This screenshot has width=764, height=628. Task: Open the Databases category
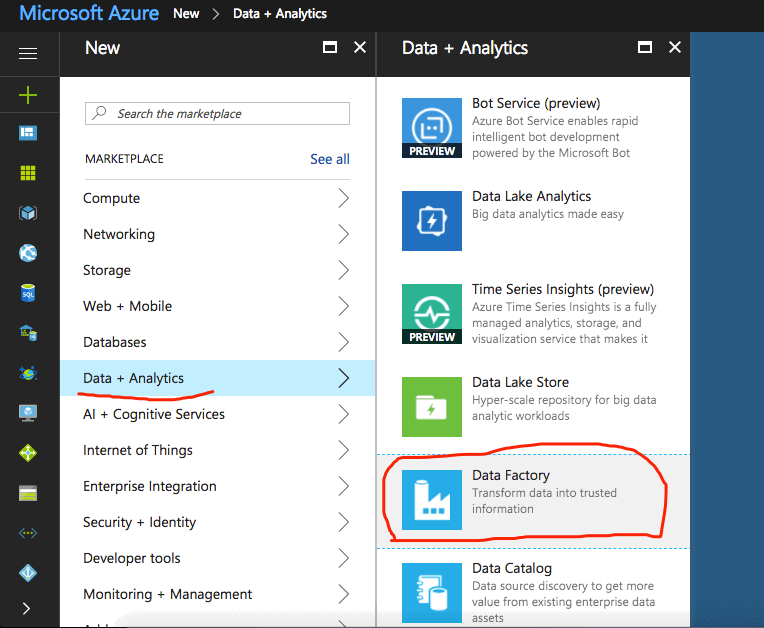[217, 343]
